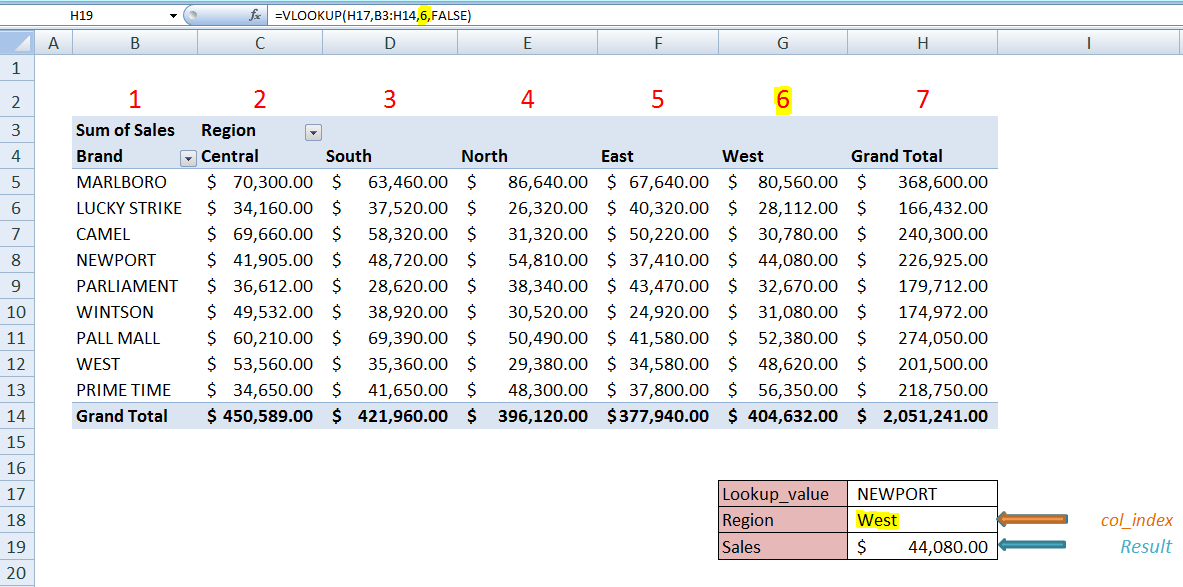This screenshot has height=587, width=1183.
Task: Click the Select All corner button
Action: (x=17, y=44)
